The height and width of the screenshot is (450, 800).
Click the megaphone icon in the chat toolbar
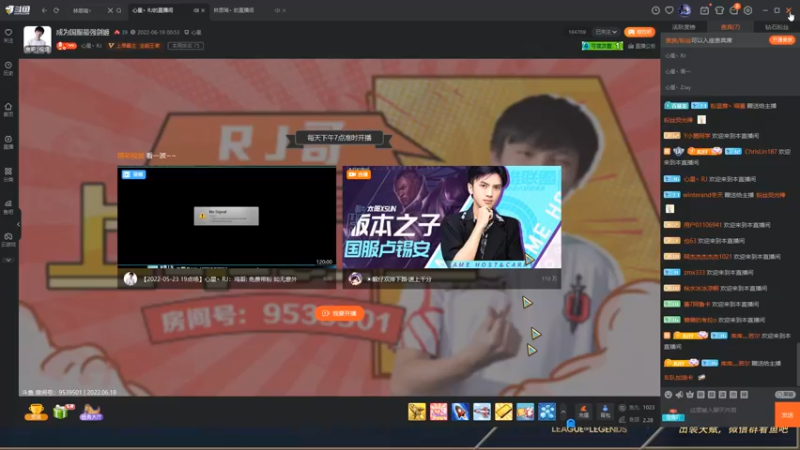(679, 394)
